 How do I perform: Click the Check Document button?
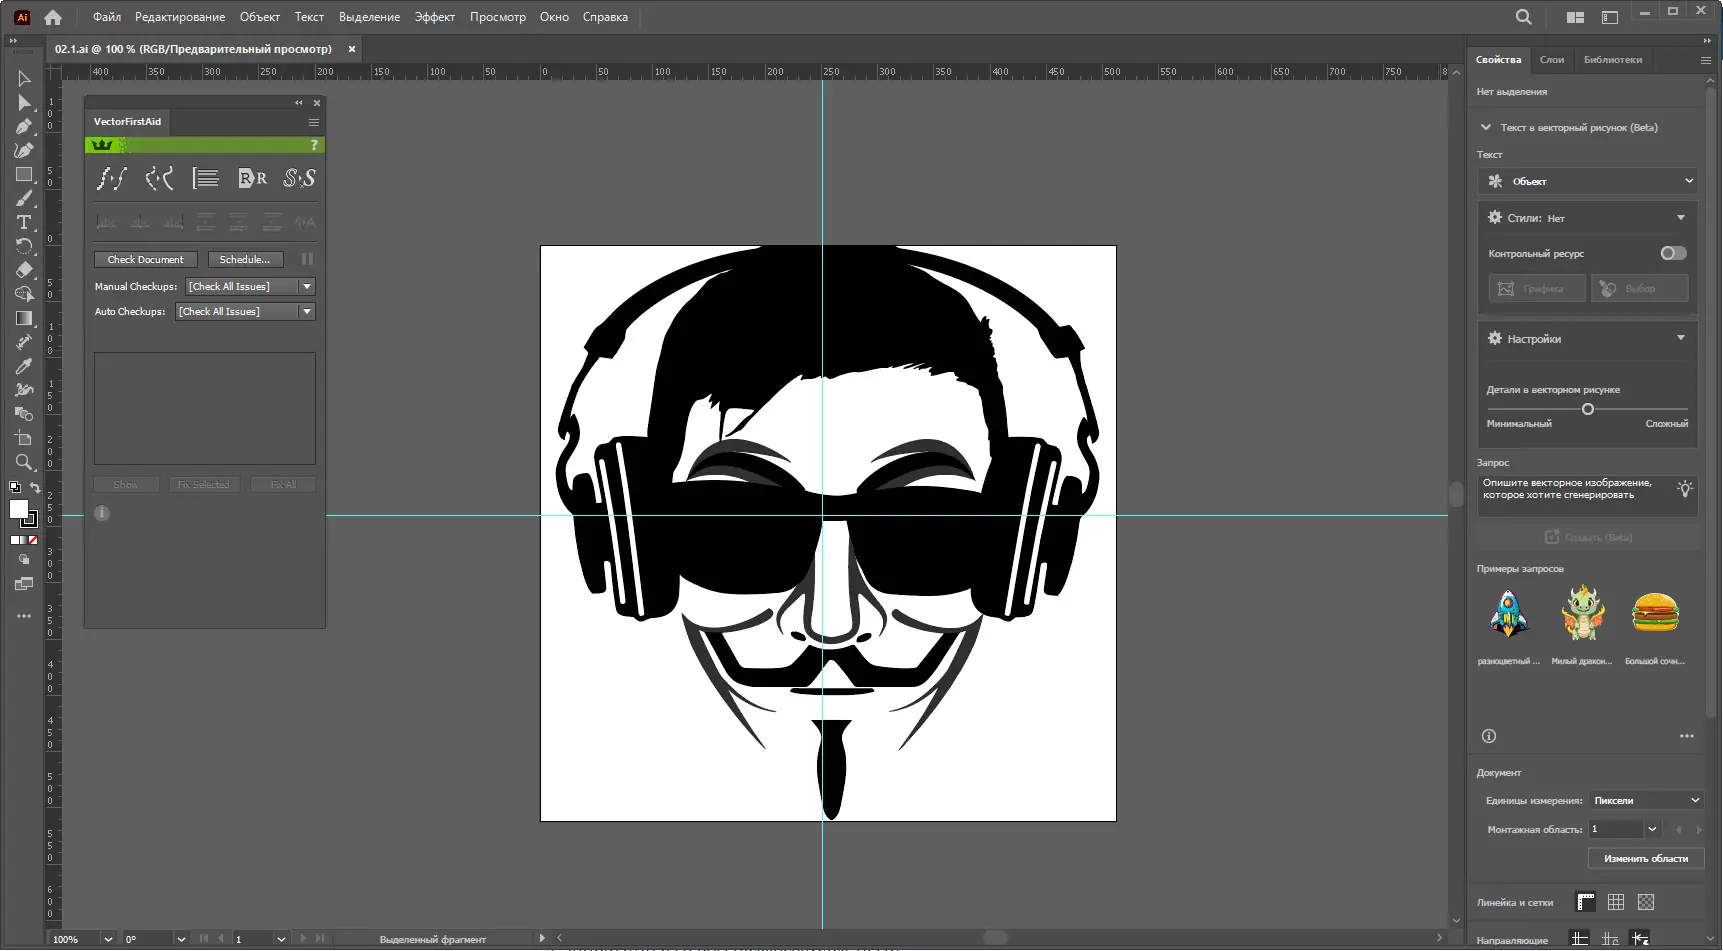(x=146, y=259)
